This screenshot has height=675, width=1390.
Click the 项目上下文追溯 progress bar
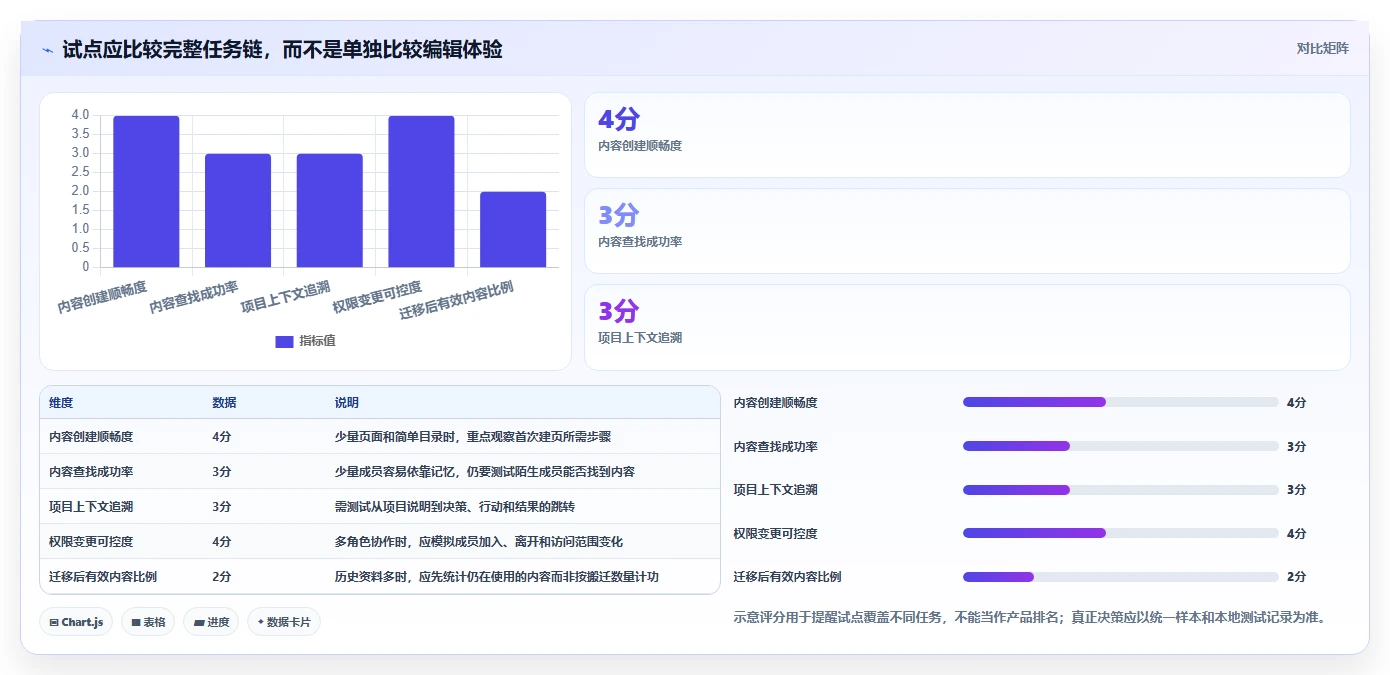[1120, 490]
